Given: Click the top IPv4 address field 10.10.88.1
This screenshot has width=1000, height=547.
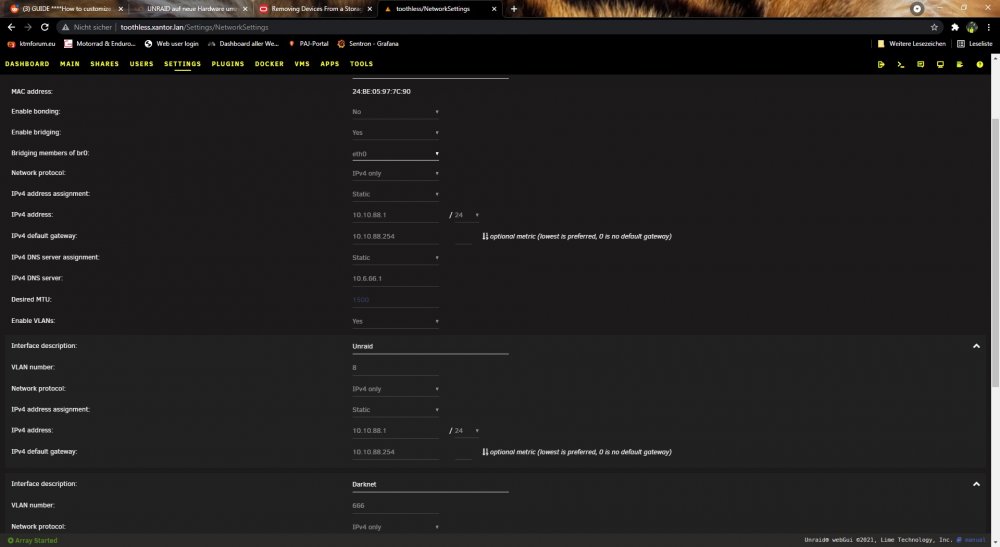Looking at the screenshot, I should pyautogui.click(x=395, y=215).
